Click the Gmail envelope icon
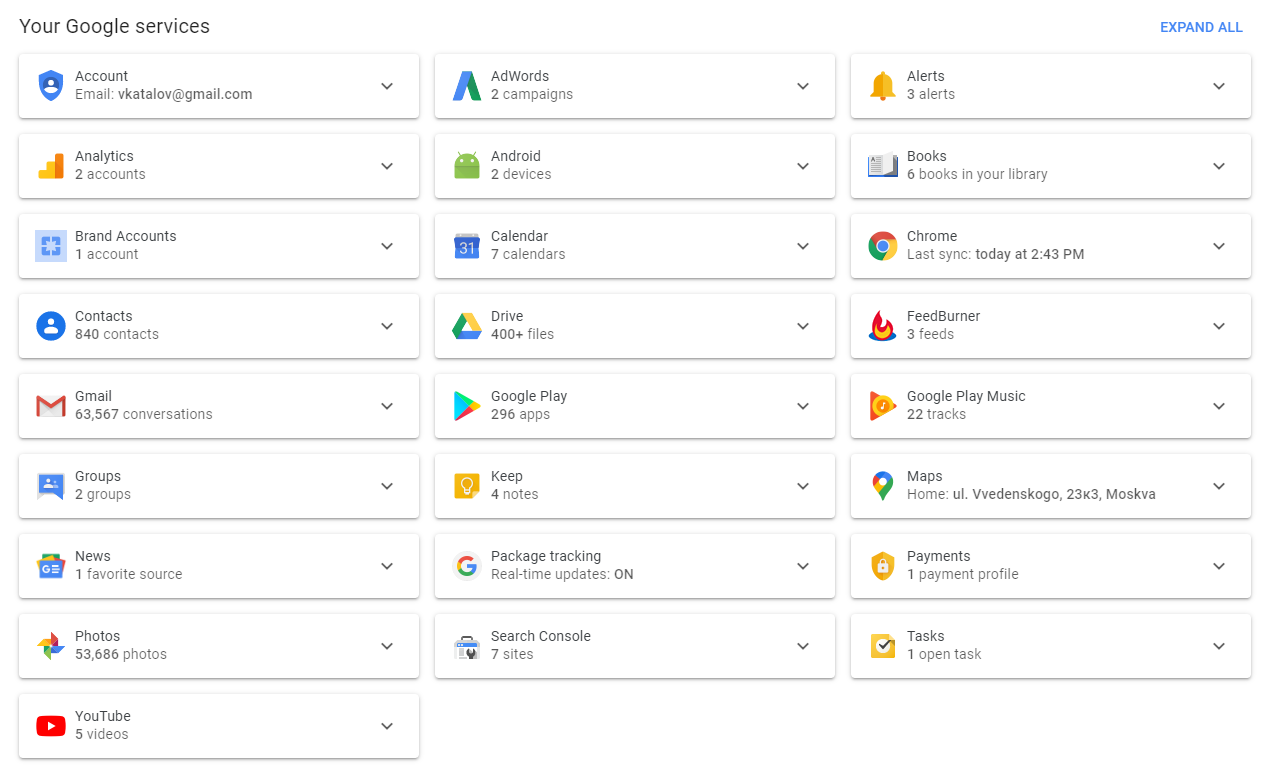 click(51, 406)
